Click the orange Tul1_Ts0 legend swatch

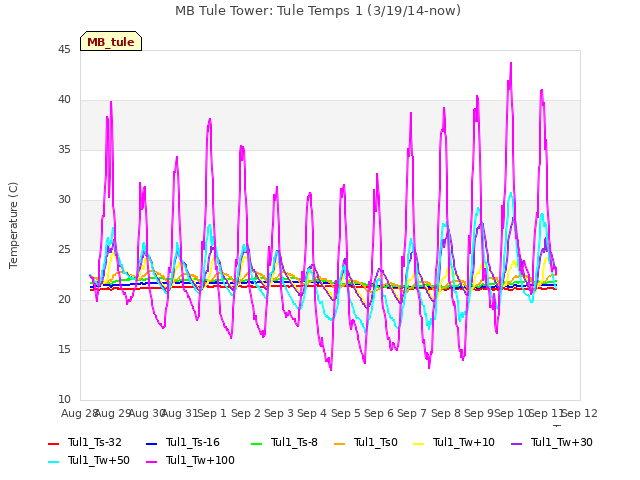click(339, 443)
